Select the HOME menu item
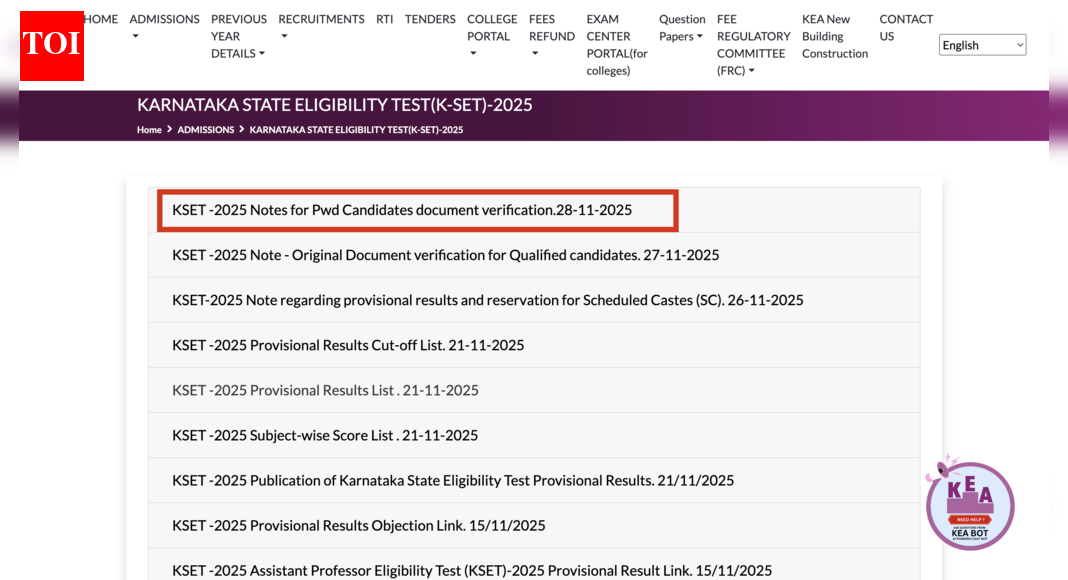Image resolution: width=1068 pixels, height=580 pixels. click(100, 18)
